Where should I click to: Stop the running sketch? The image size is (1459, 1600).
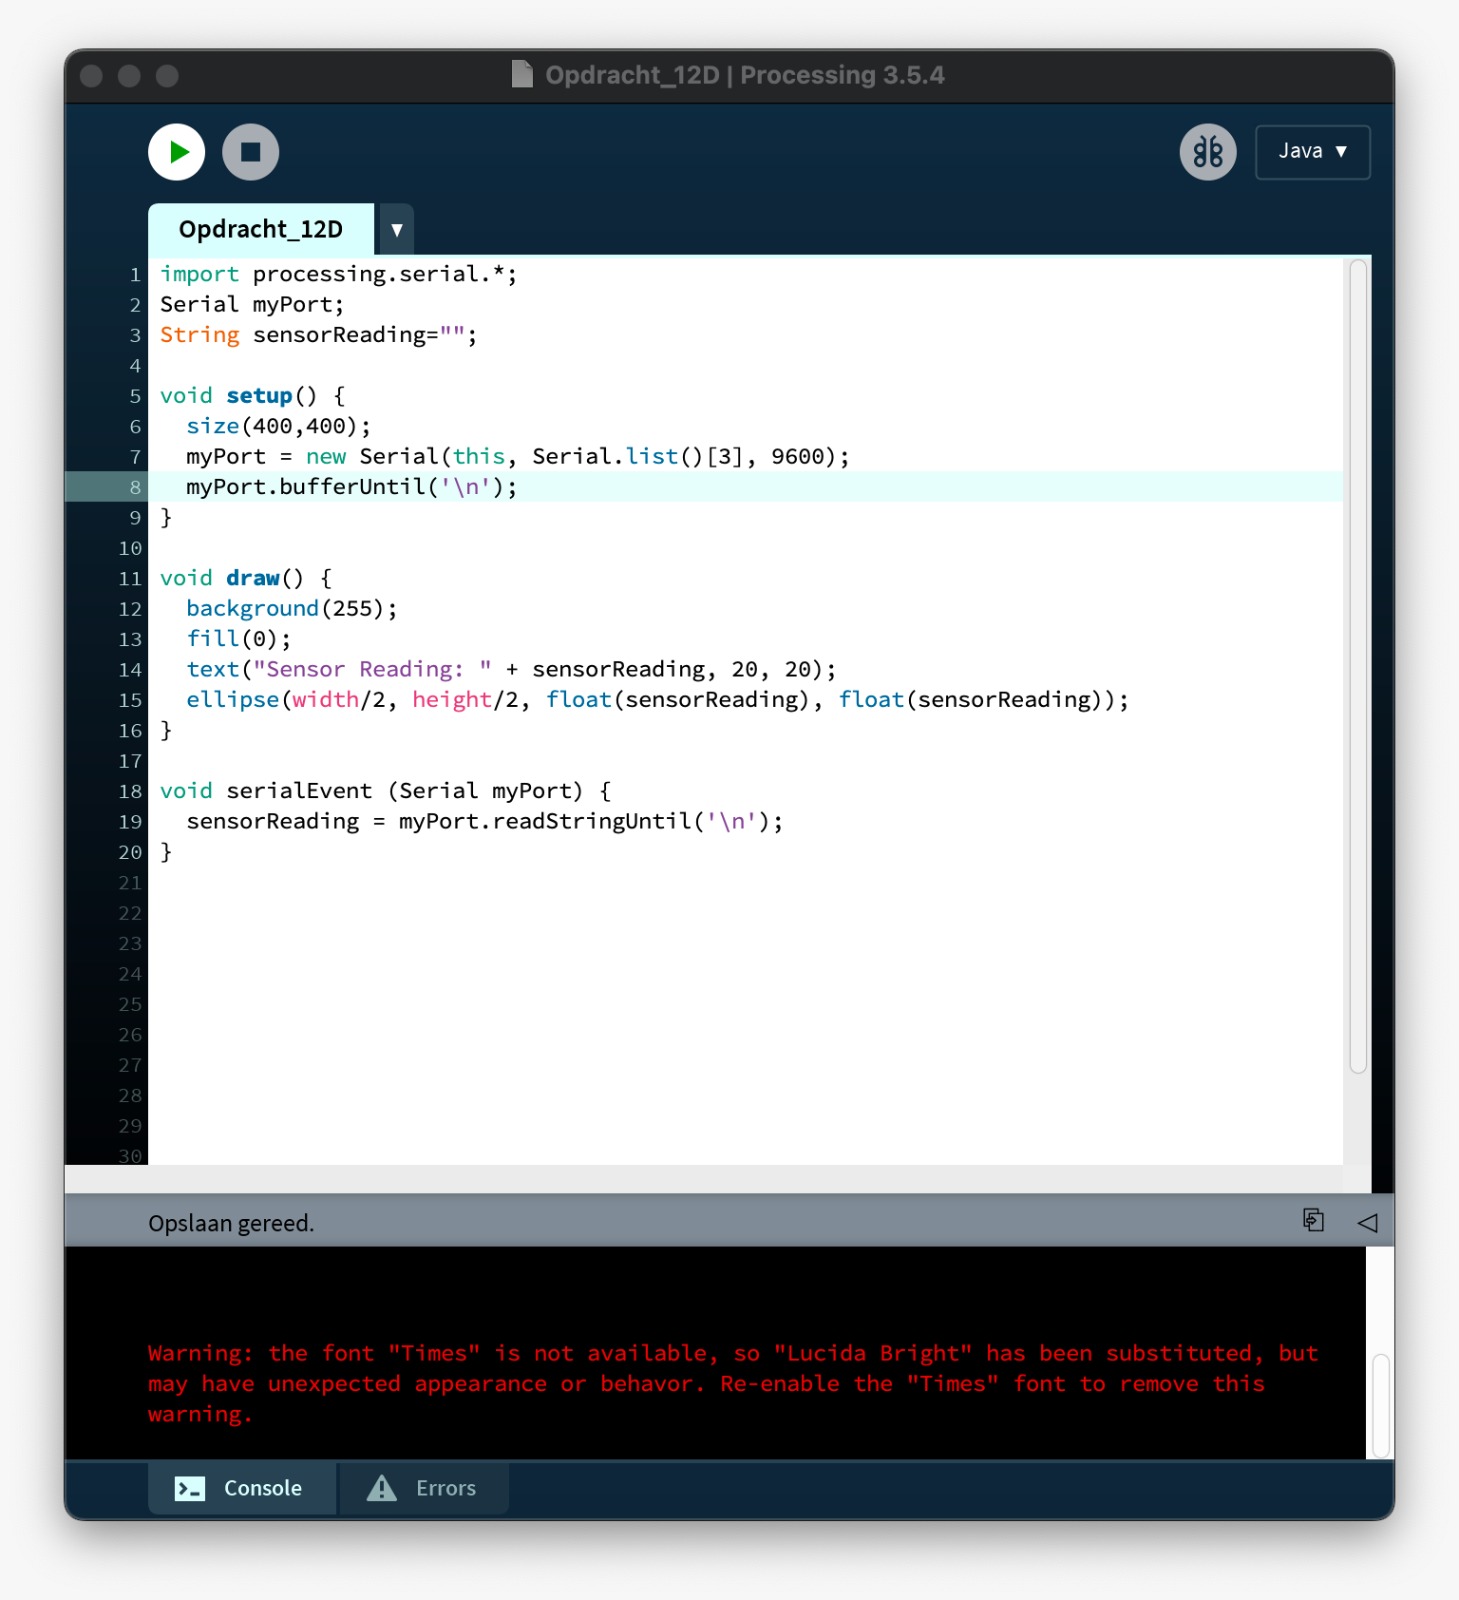coord(250,152)
